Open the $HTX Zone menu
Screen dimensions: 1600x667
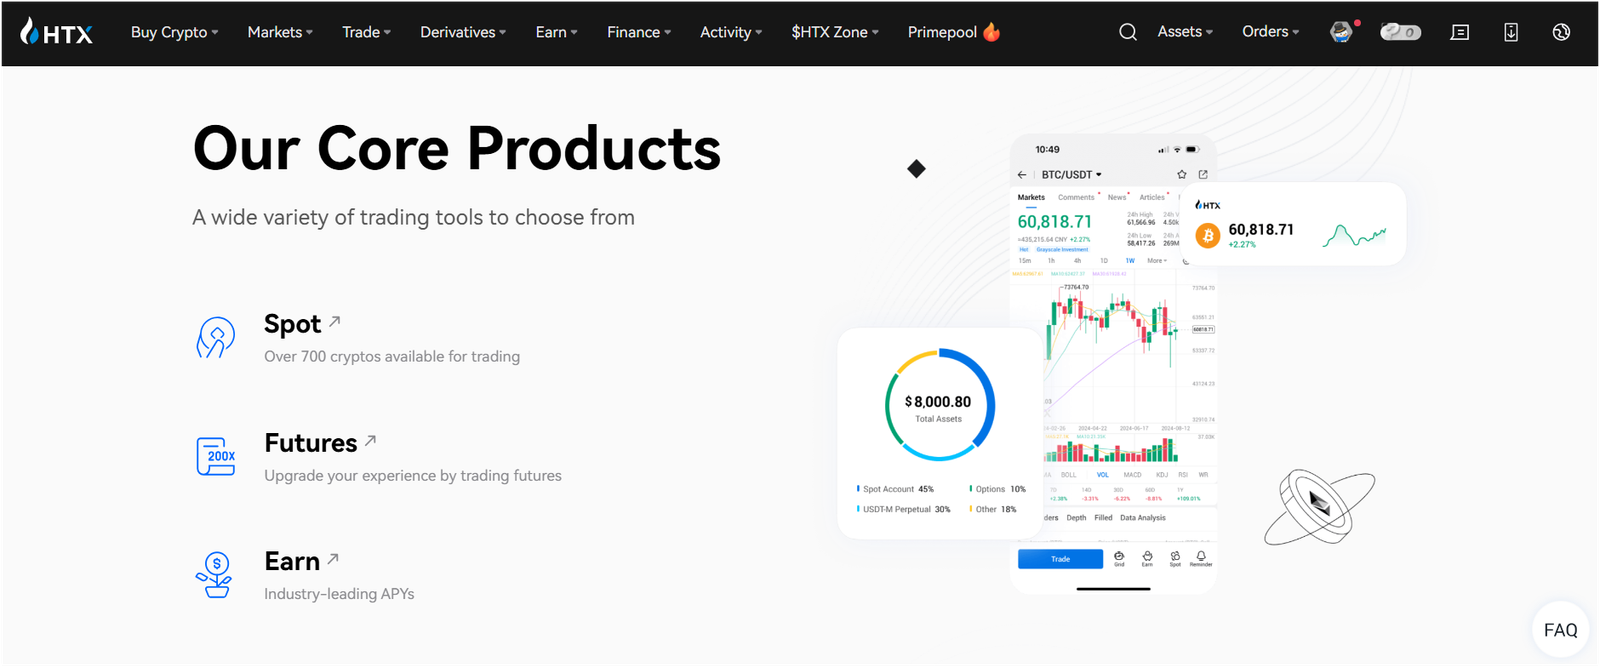(835, 32)
